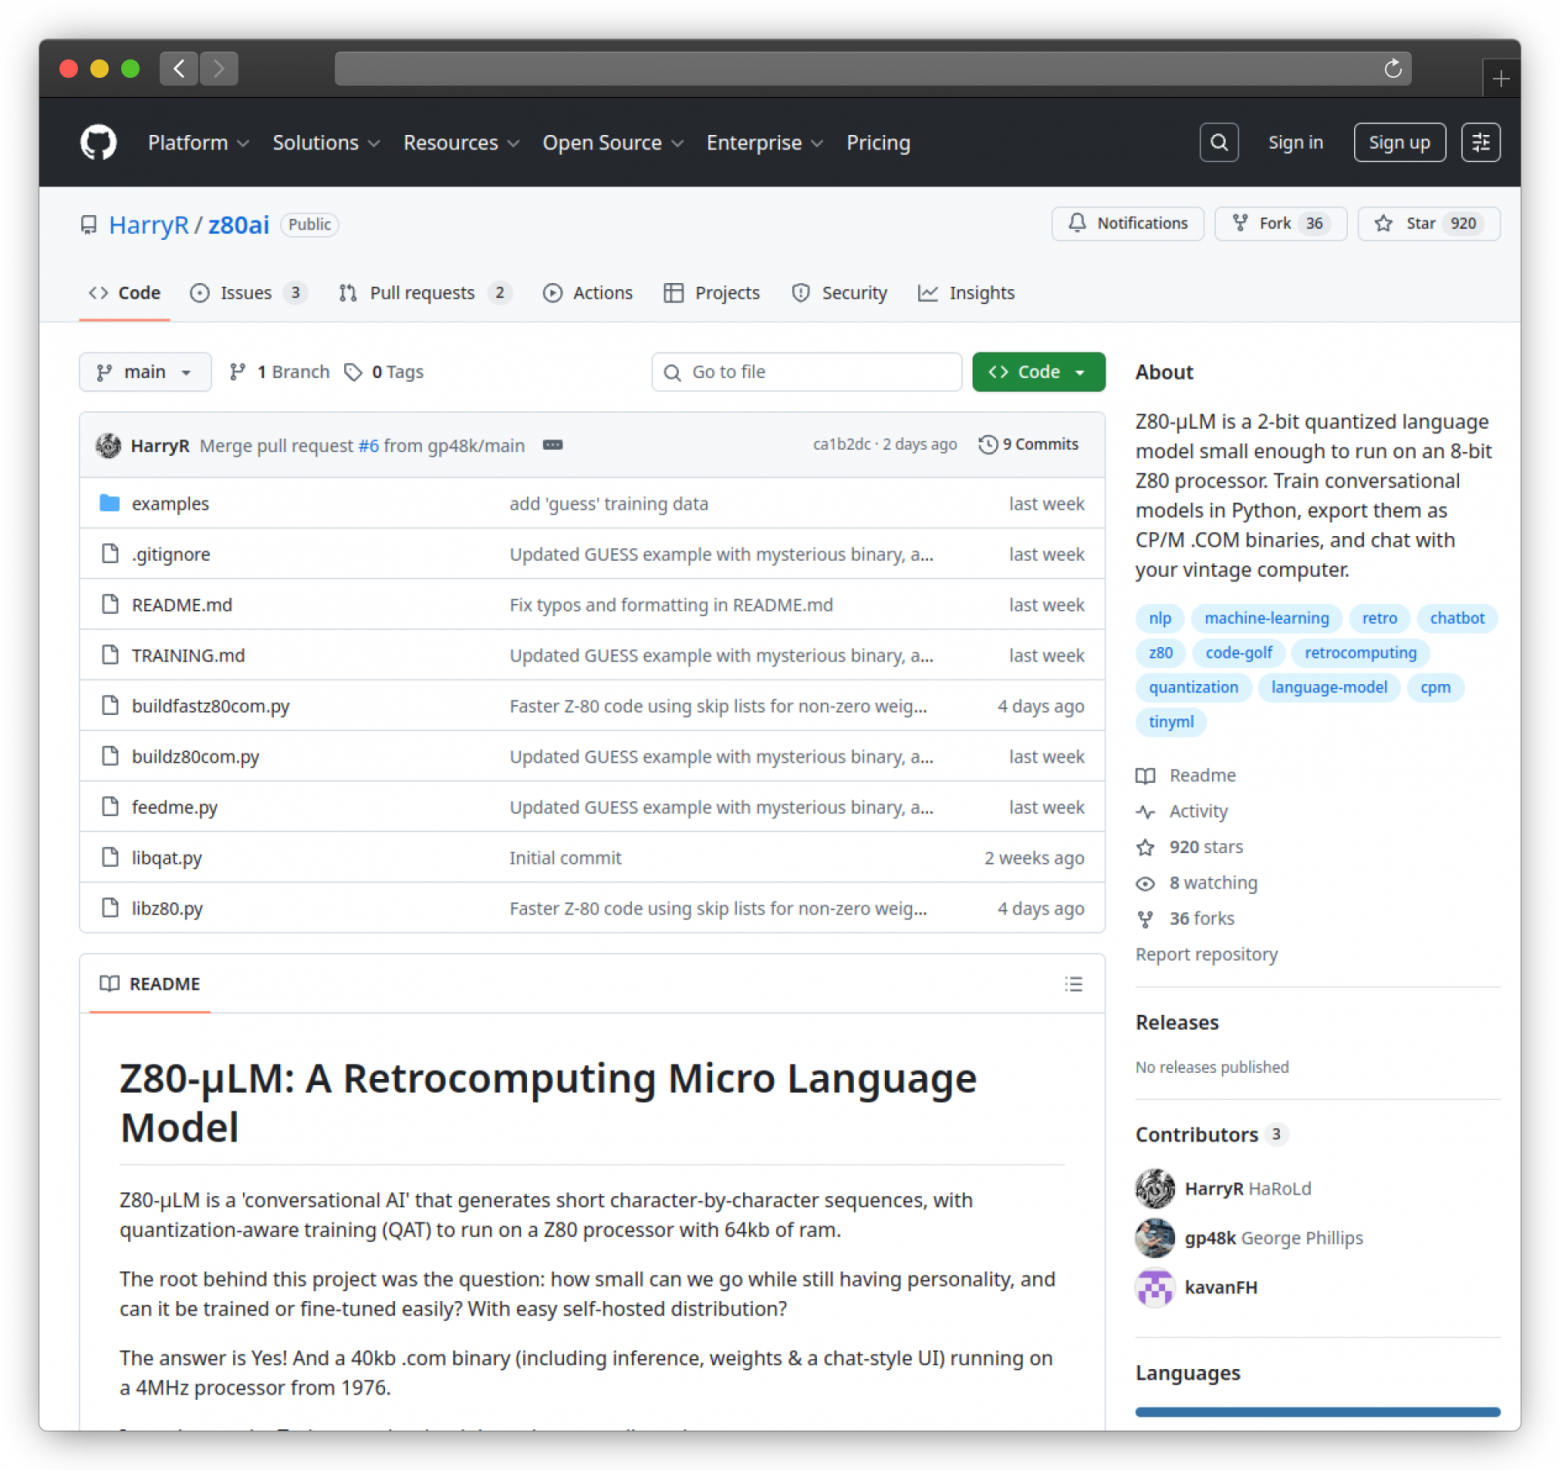1560x1470 pixels.
Task: Expand the main branch dropdown
Action: click(145, 372)
